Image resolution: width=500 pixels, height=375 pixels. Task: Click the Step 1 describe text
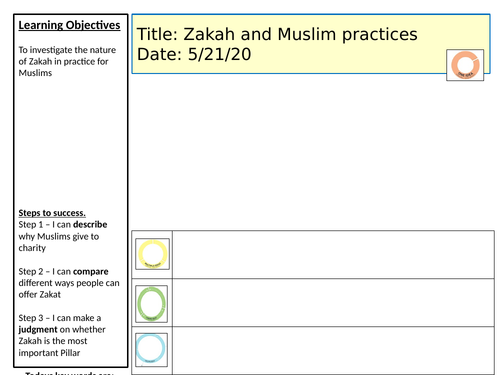[63, 236]
